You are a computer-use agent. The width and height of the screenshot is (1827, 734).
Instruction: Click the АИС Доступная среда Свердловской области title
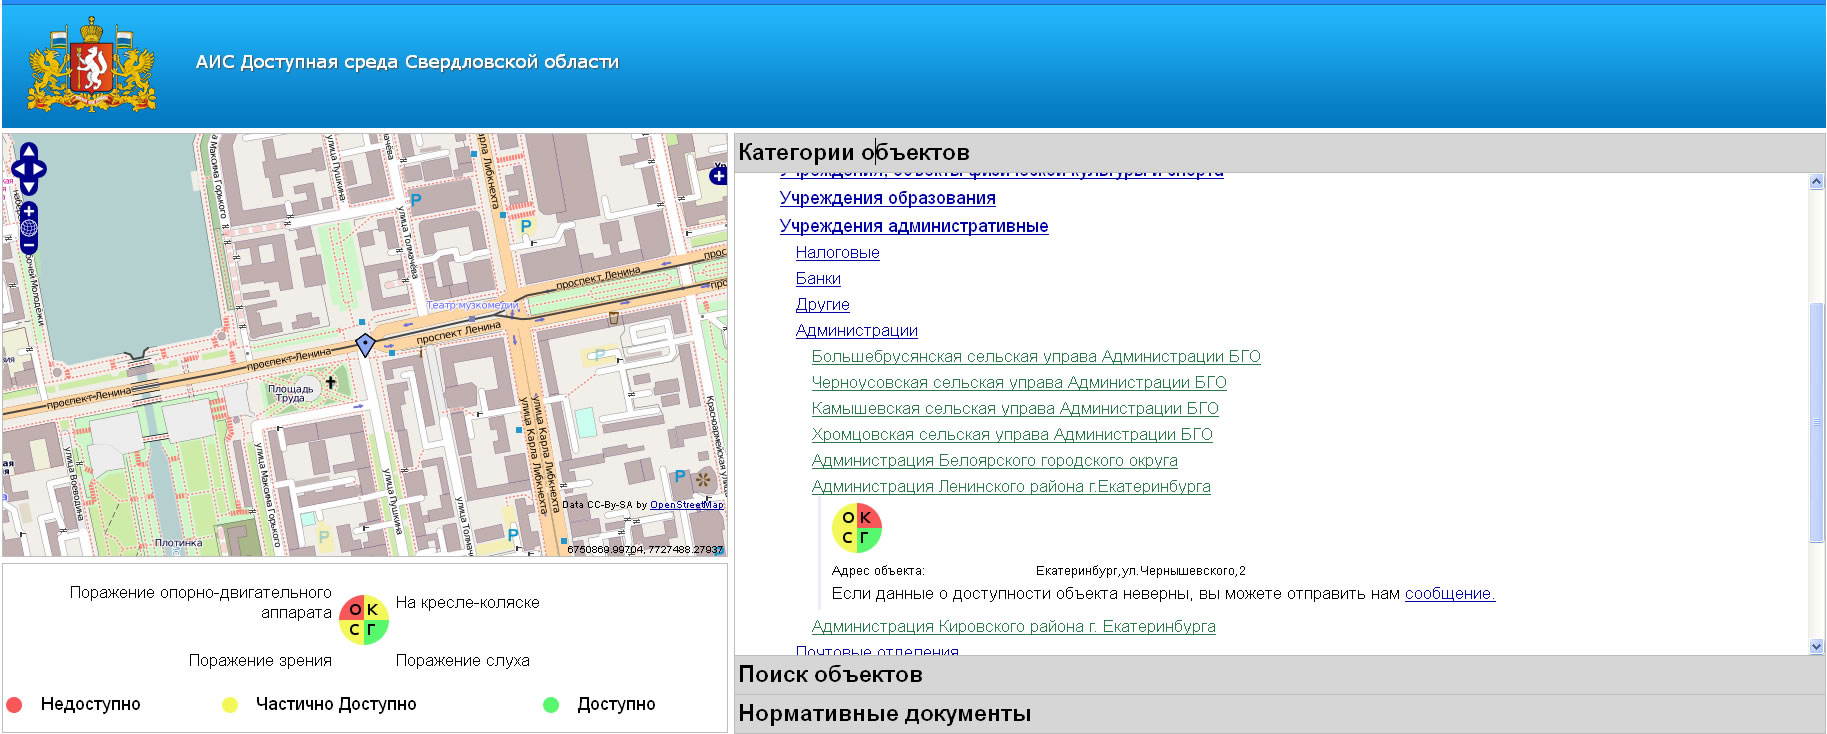click(407, 62)
